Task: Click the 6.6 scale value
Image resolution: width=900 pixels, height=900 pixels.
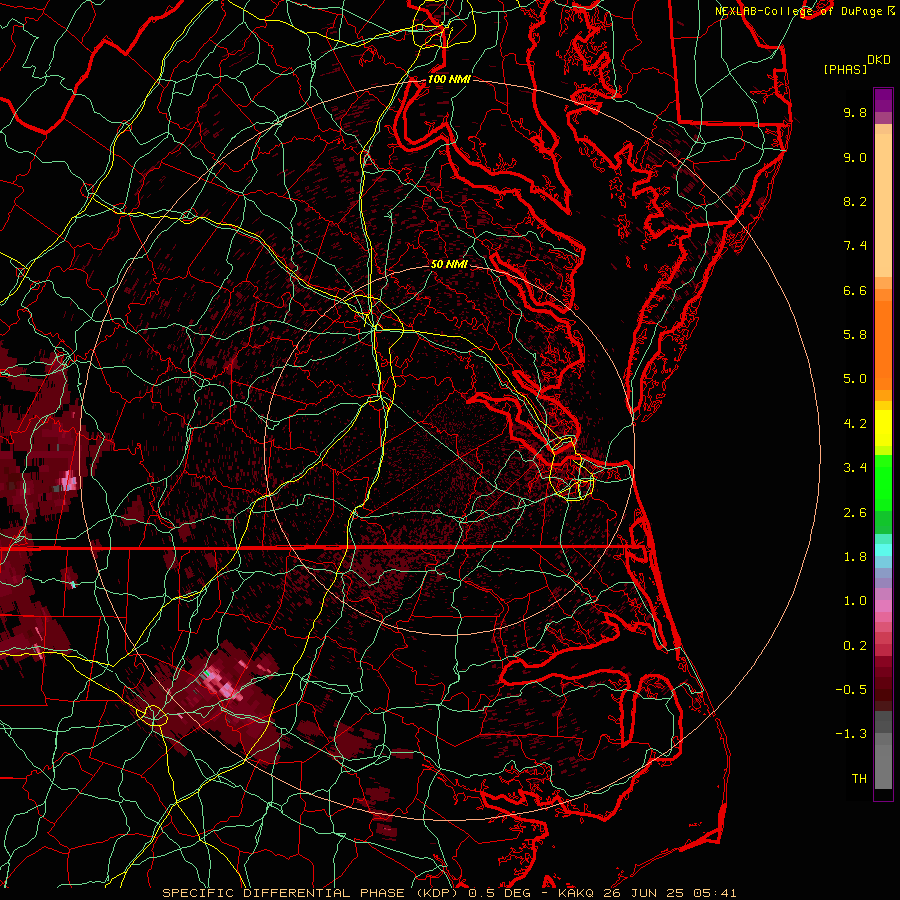Action: coord(855,290)
